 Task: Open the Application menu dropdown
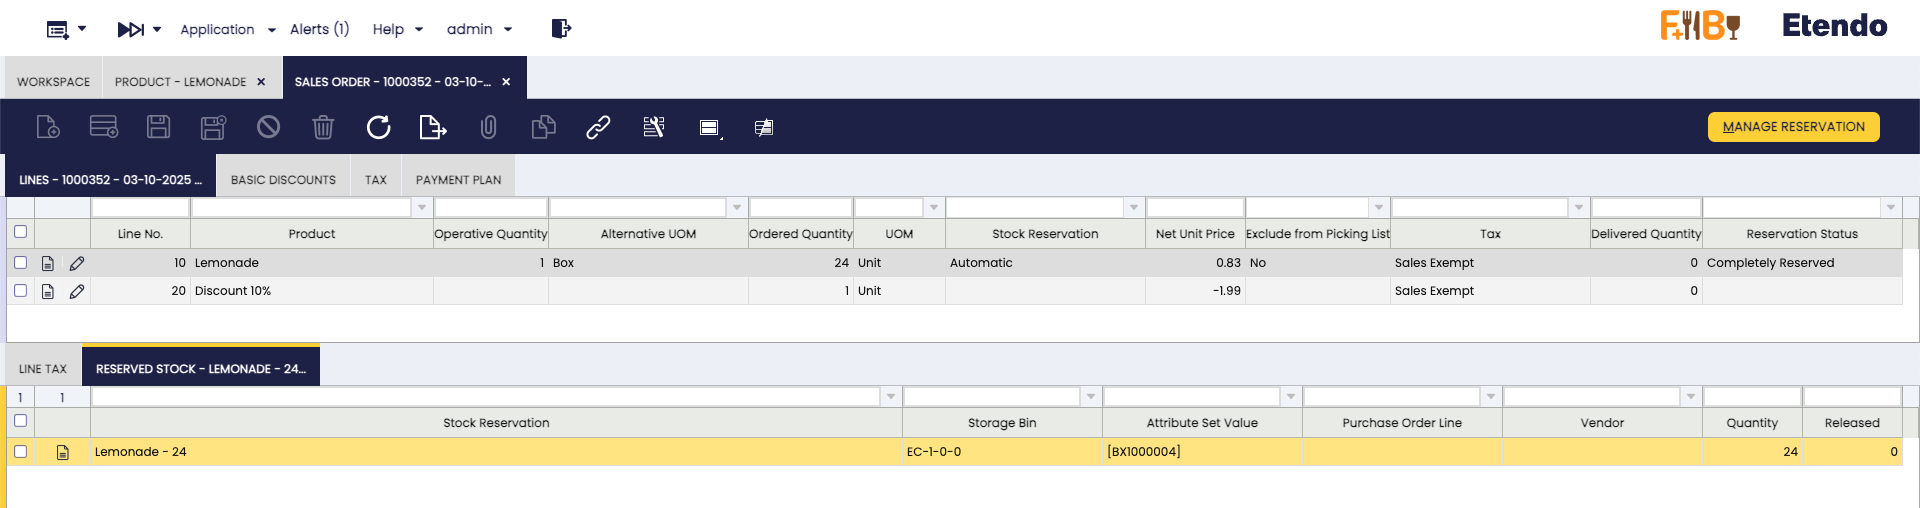coord(227,29)
